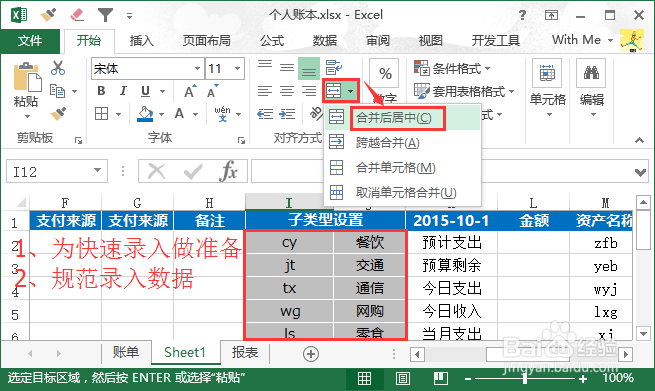655x391 pixels.
Task: Open the 文件 File tab
Action: (x=30, y=41)
